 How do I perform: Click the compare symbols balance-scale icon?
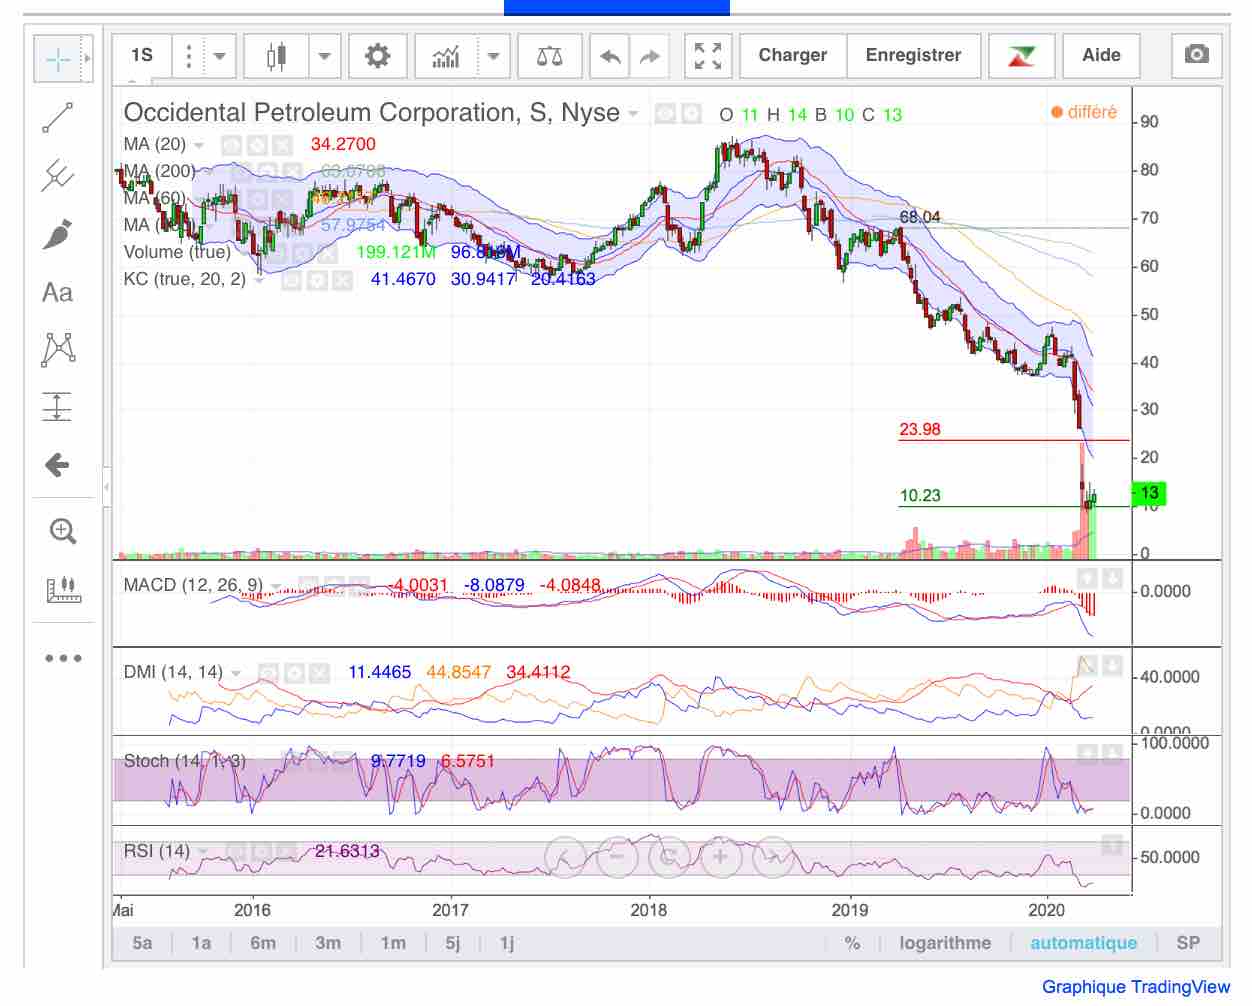click(550, 56)
